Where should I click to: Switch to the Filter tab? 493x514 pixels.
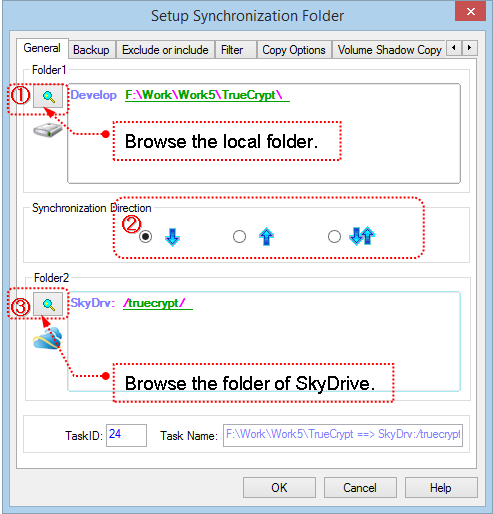(236, 50)
